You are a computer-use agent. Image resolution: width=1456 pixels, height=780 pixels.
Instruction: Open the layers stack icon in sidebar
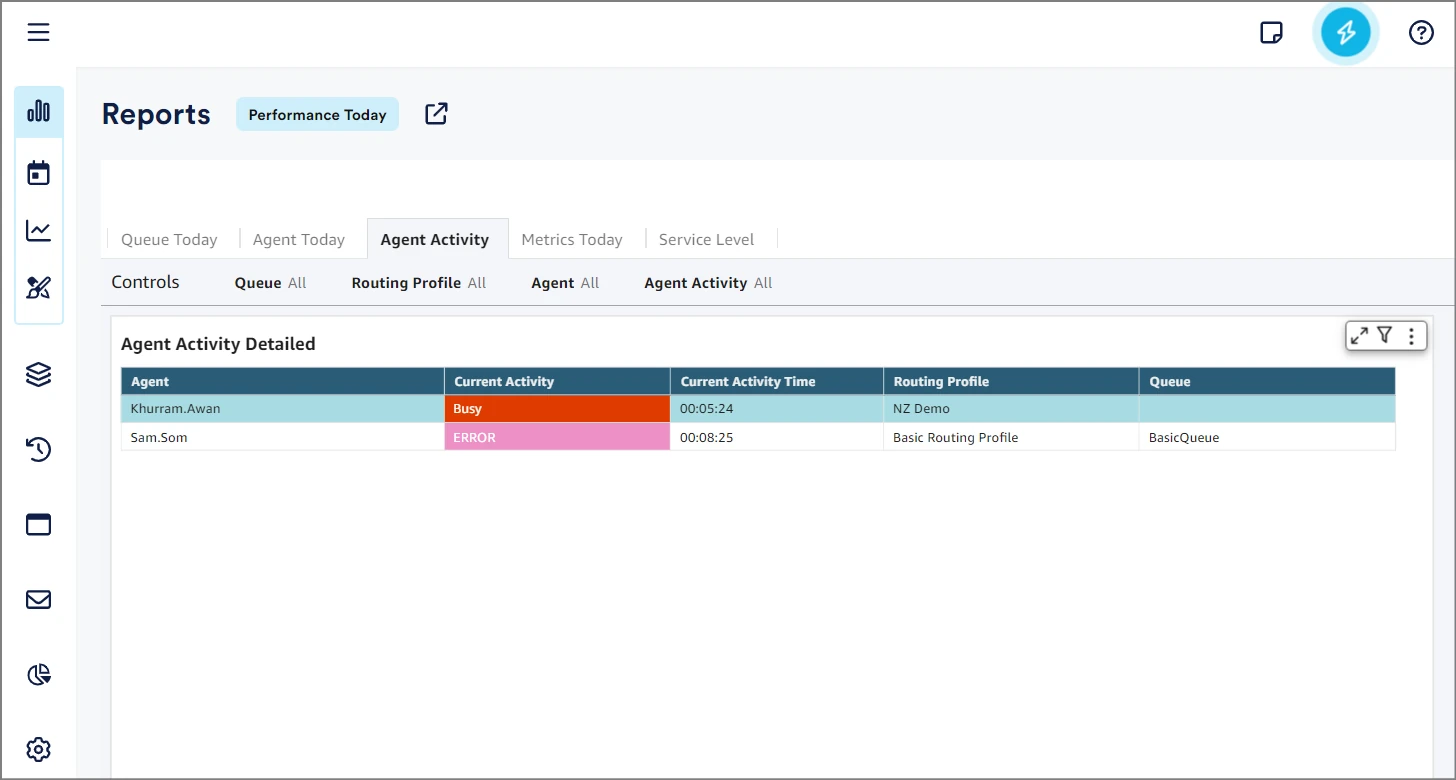coord(38,375)
